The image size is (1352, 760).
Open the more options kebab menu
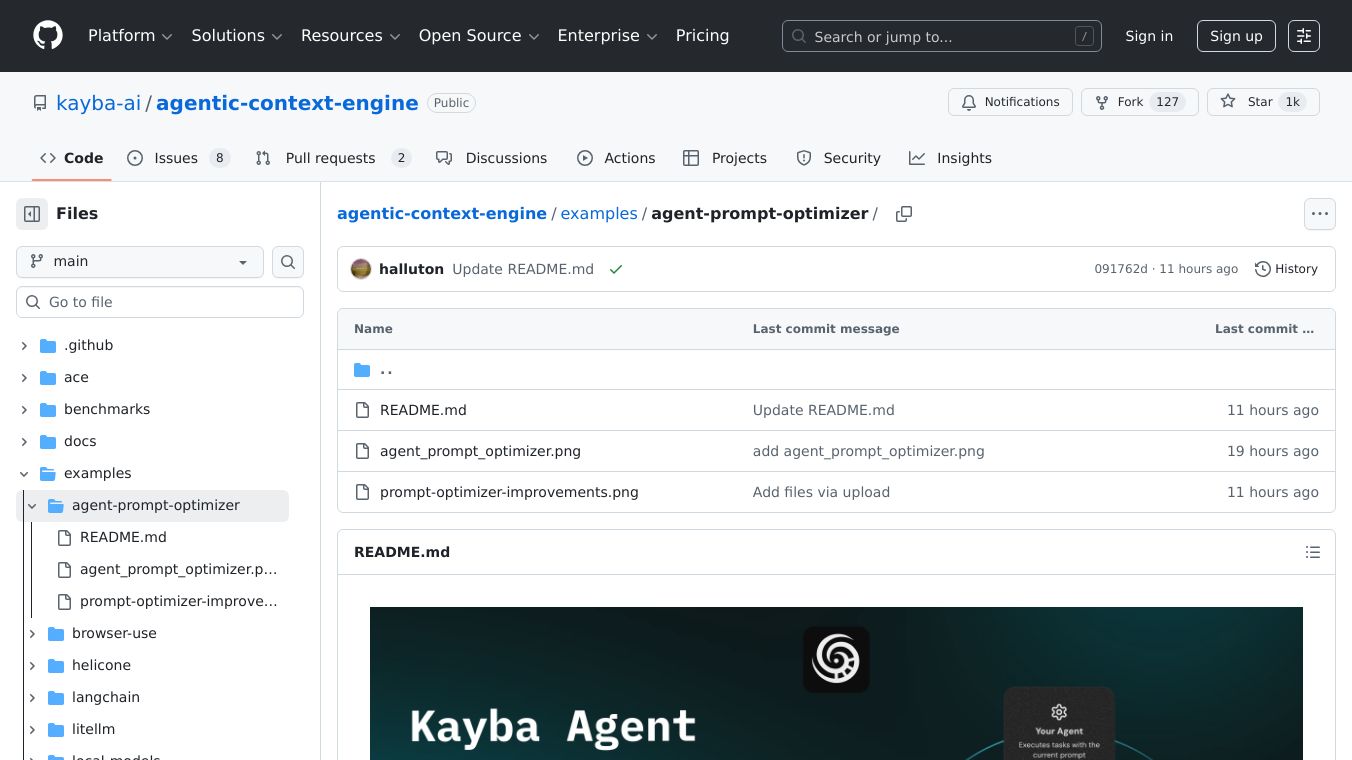pos(1320,214)
